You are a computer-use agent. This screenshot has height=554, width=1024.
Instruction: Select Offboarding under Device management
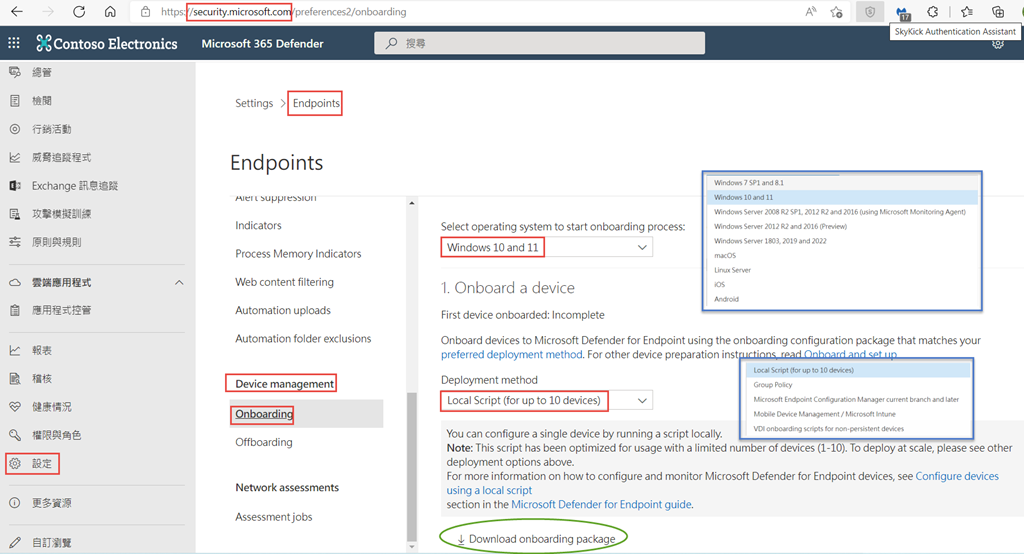tap(264, 442)
